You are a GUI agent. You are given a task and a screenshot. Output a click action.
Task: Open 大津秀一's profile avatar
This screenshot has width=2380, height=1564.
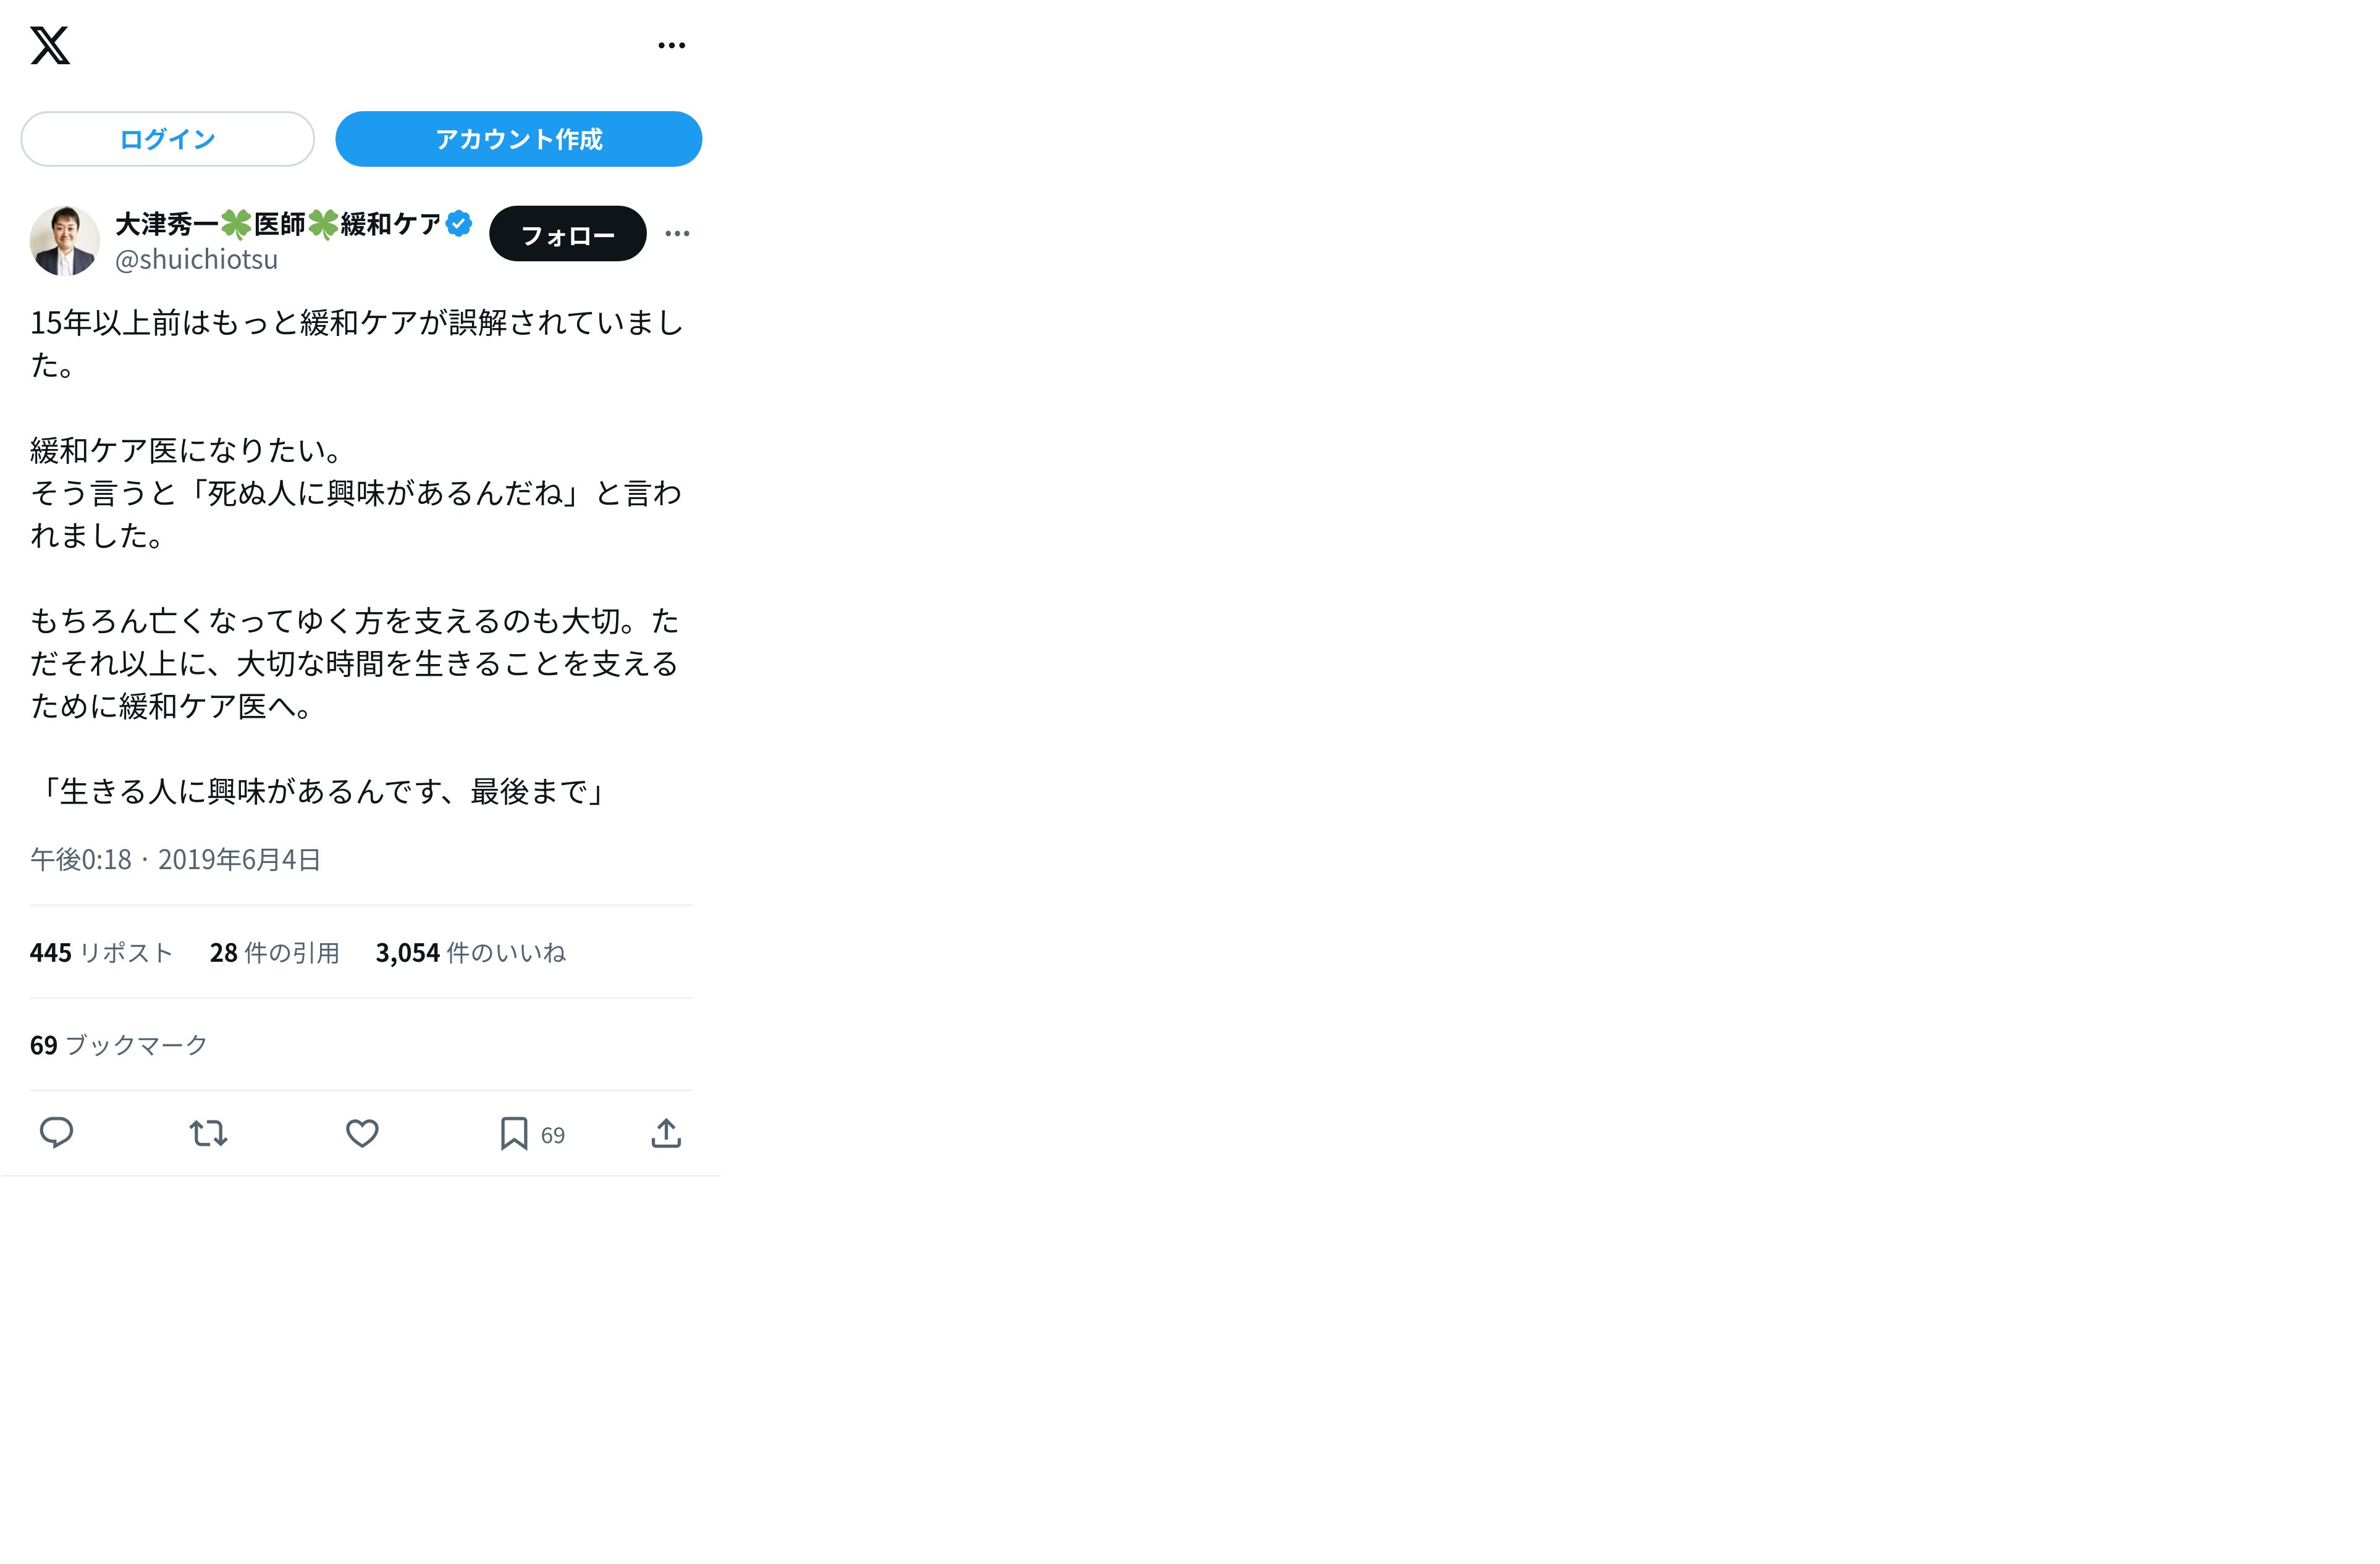[x=65, y=241]
